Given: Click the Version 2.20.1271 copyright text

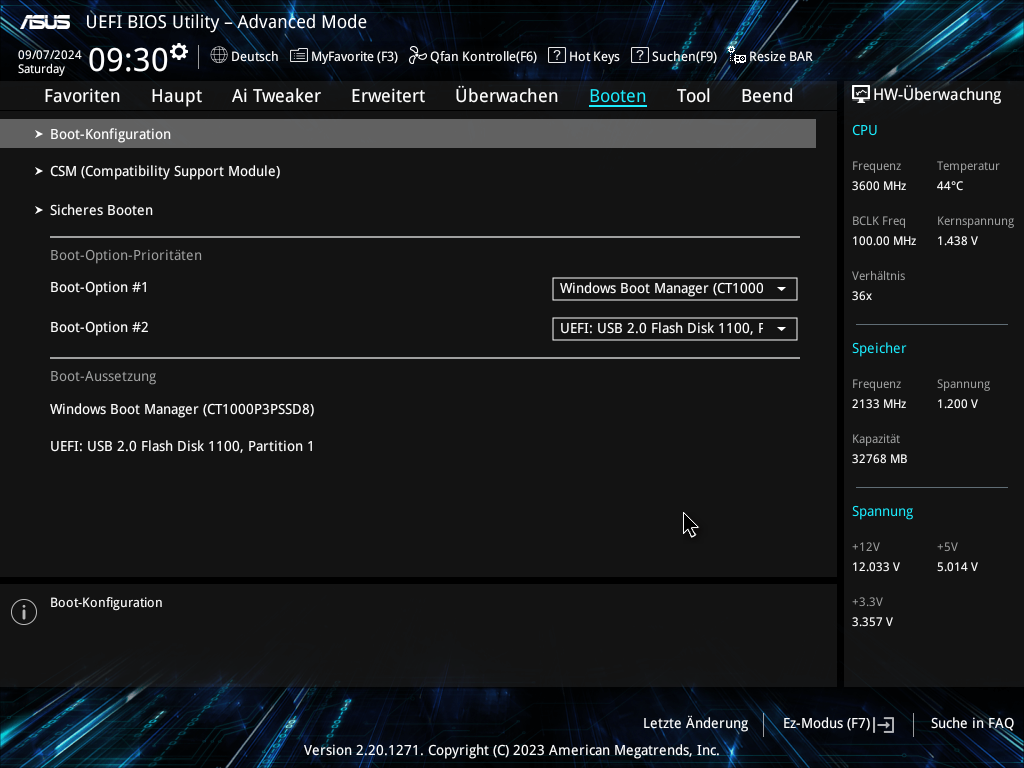Looking at the screenshot, I should tap(511, 750).
